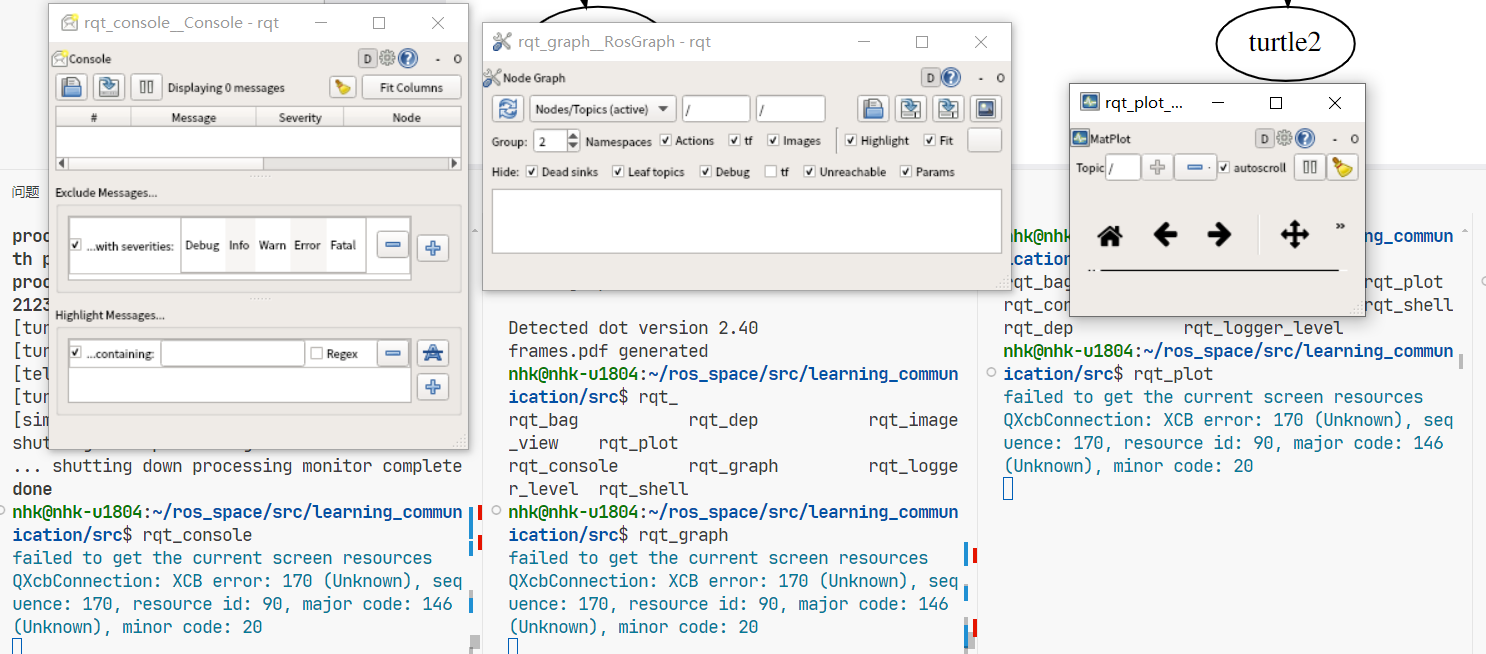Open the remove topic minus dropdown in MatPlot

click(x=1195, y=168)
